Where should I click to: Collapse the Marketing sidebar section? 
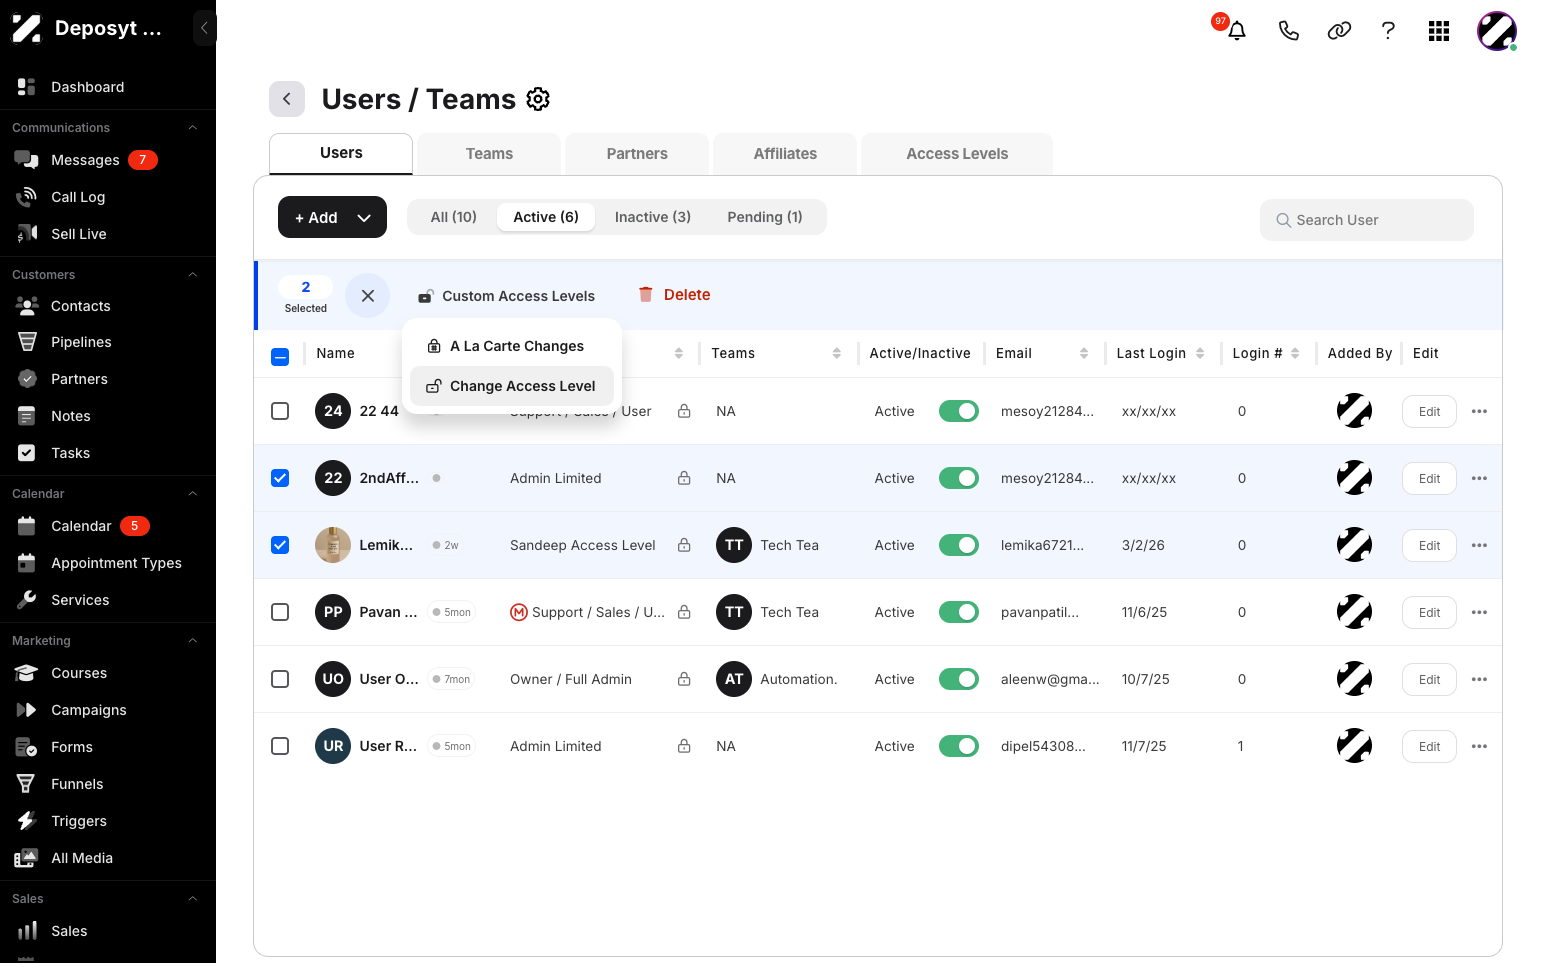[193, 641]
